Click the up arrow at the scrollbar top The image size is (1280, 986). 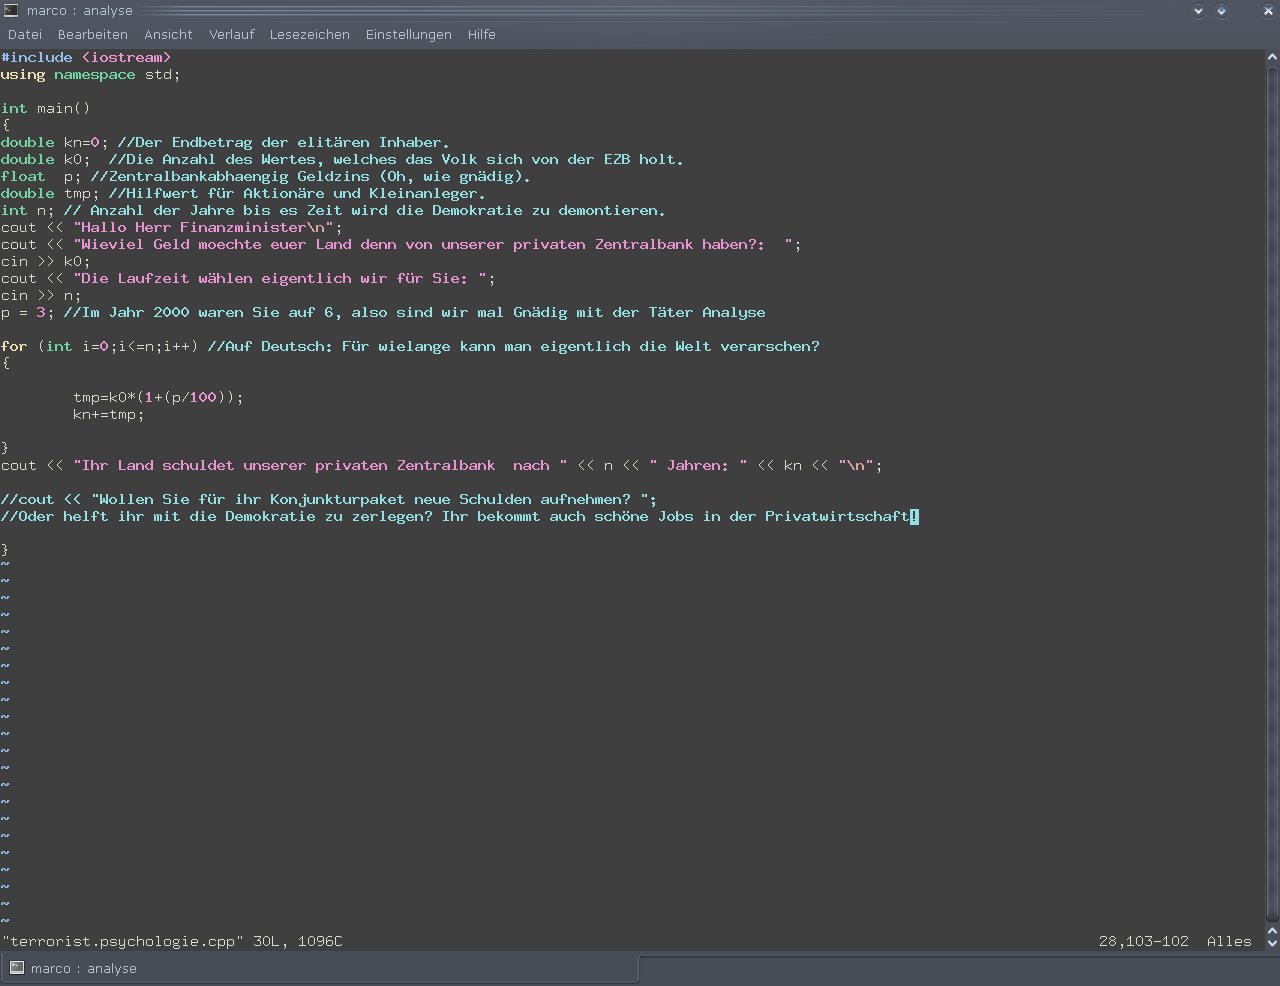coord(1272,57)
